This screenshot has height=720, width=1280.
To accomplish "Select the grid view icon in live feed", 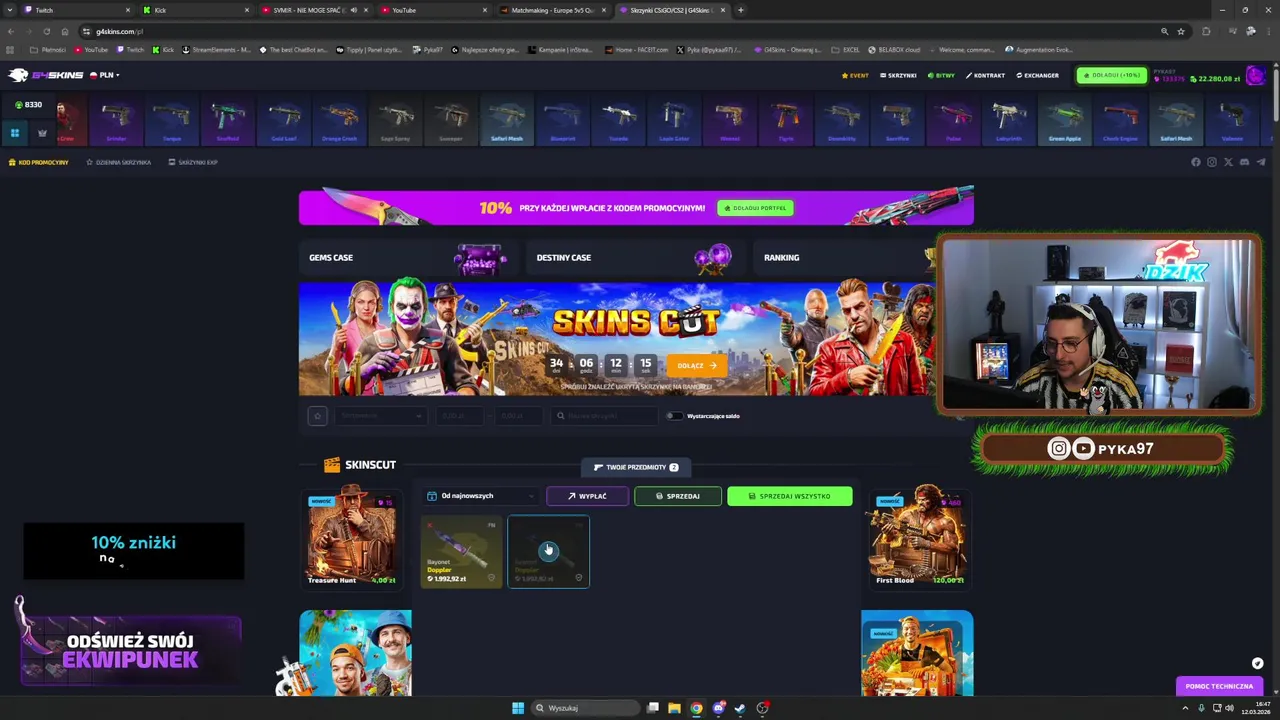I will [x=15, y=132].
